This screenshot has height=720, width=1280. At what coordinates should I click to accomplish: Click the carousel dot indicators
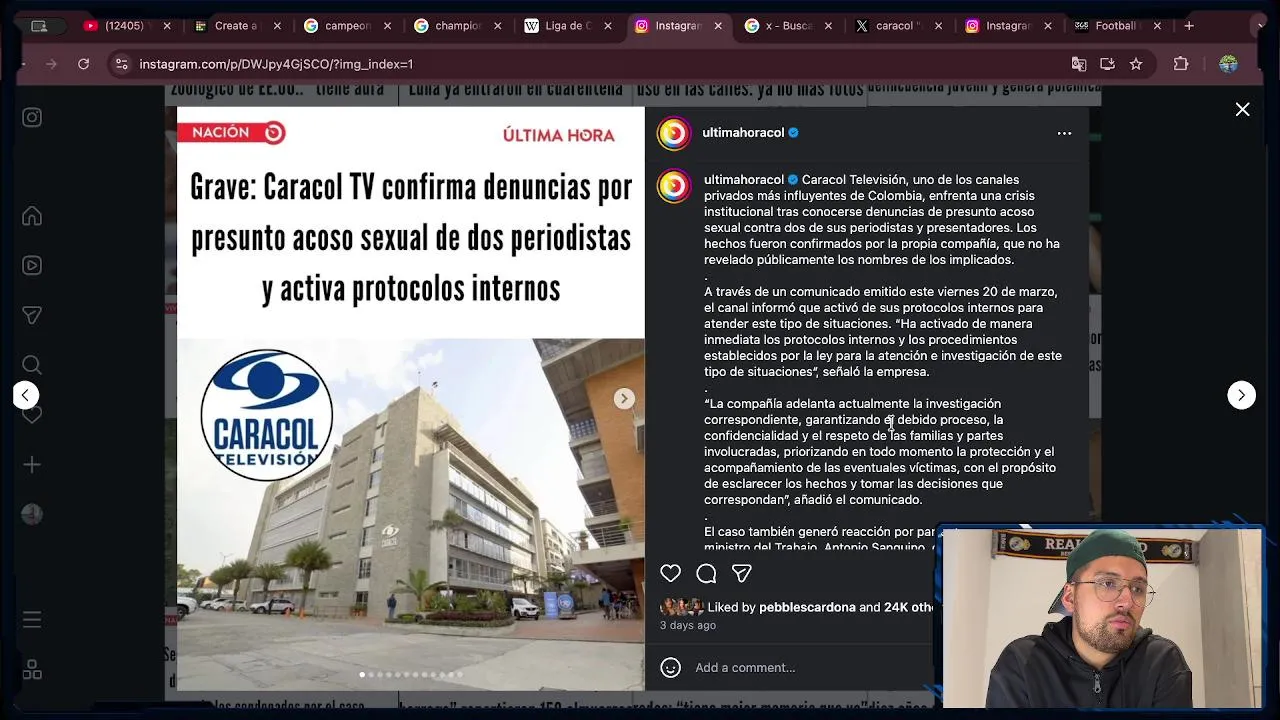click(411, 675)
